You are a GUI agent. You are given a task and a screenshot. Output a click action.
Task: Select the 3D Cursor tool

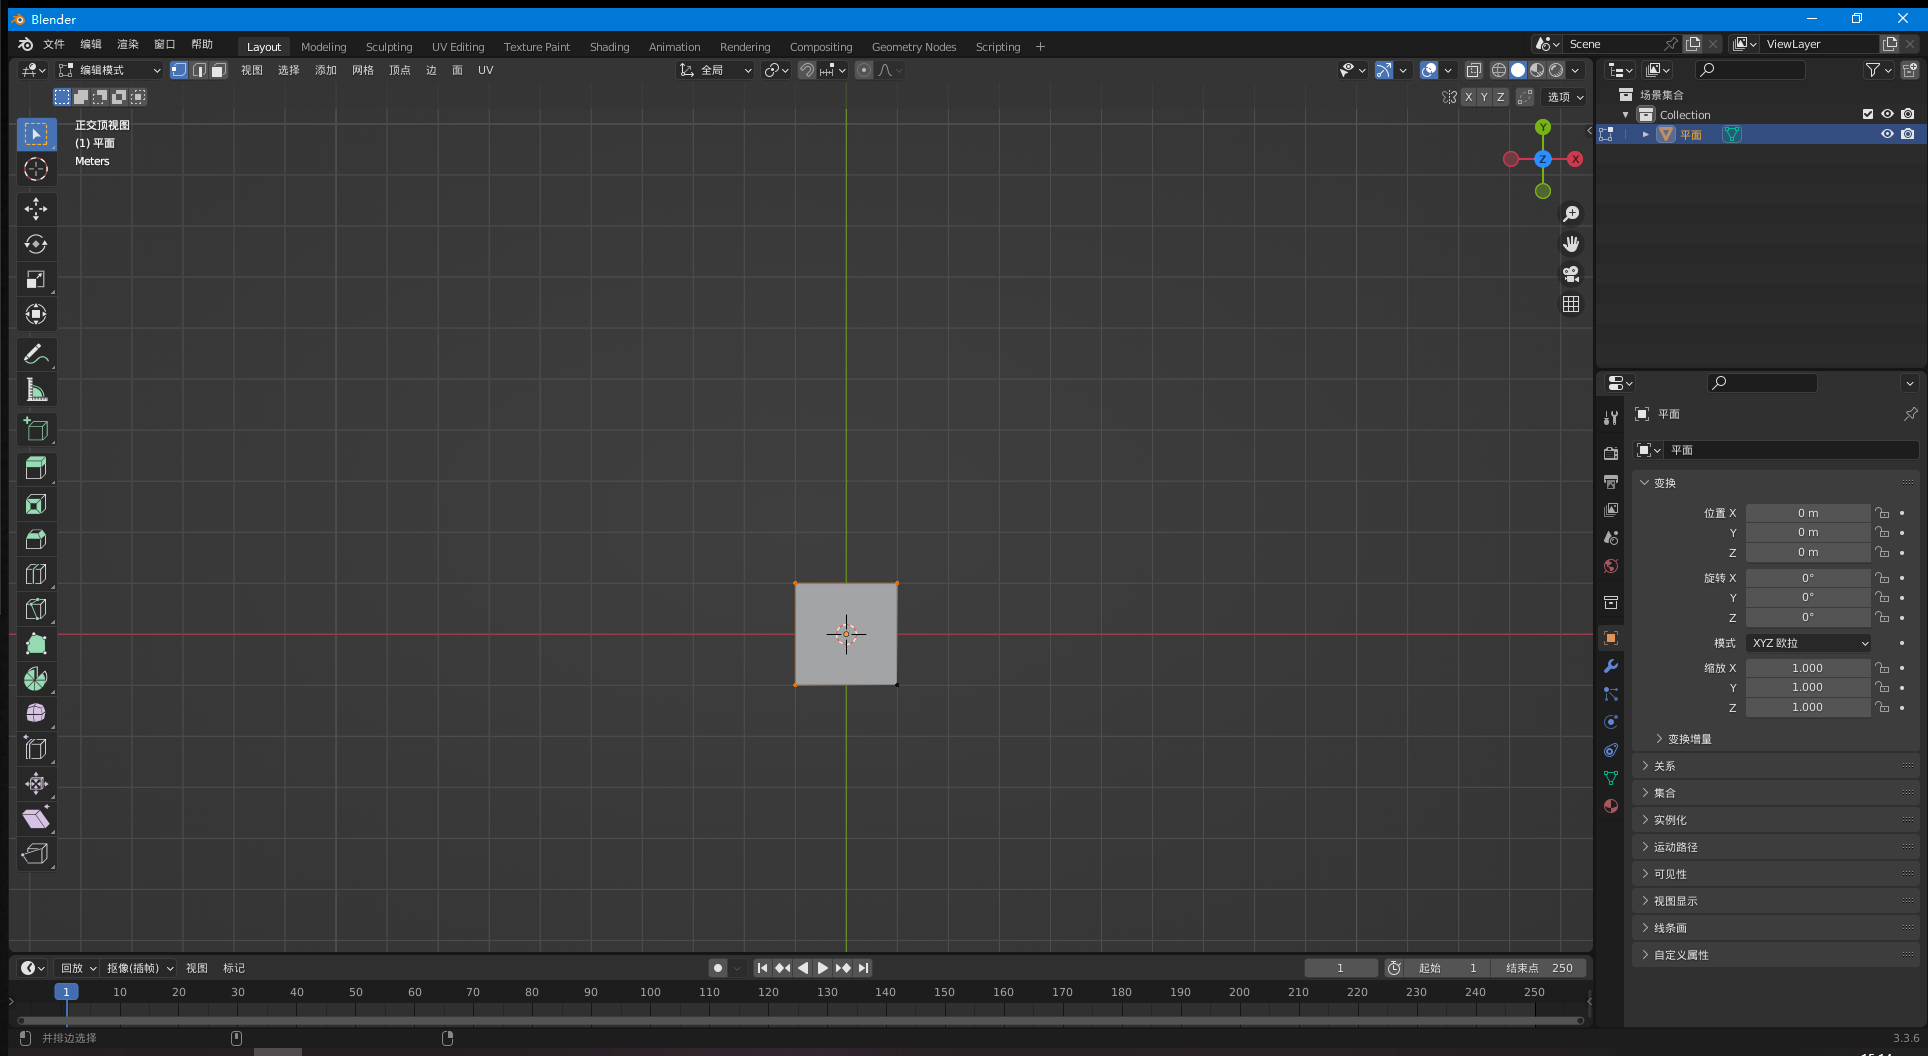[36, 169]
